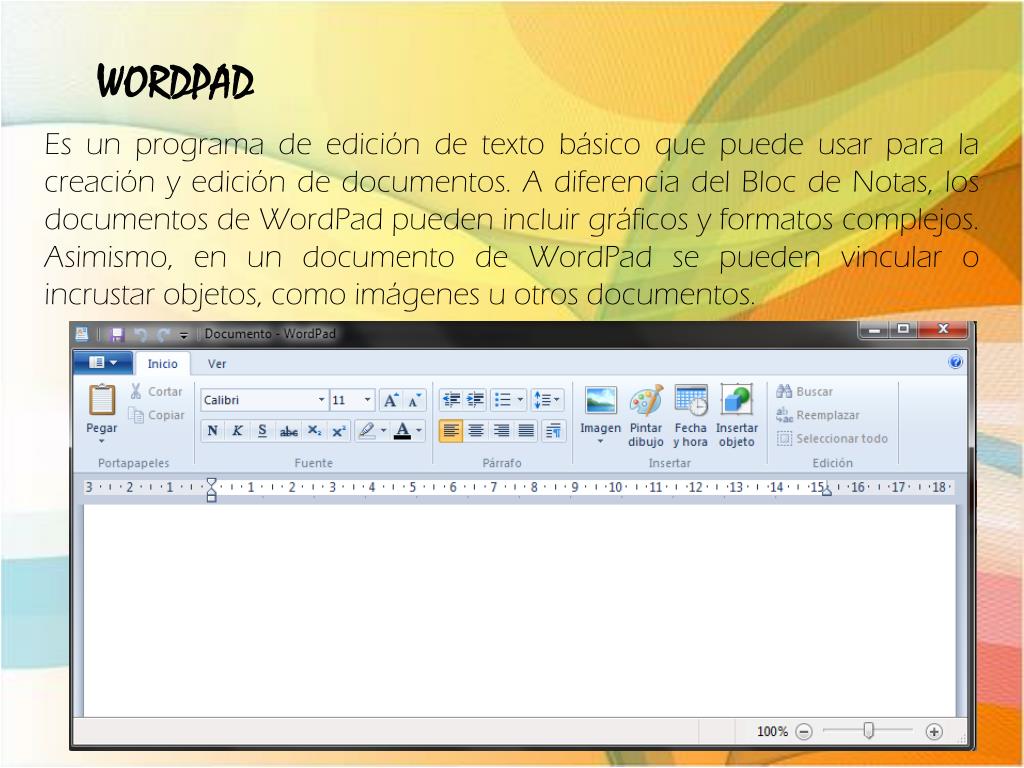The image size is (1024, 768).
Task: Click Buscar in Edición group
Action: (805, 391)
